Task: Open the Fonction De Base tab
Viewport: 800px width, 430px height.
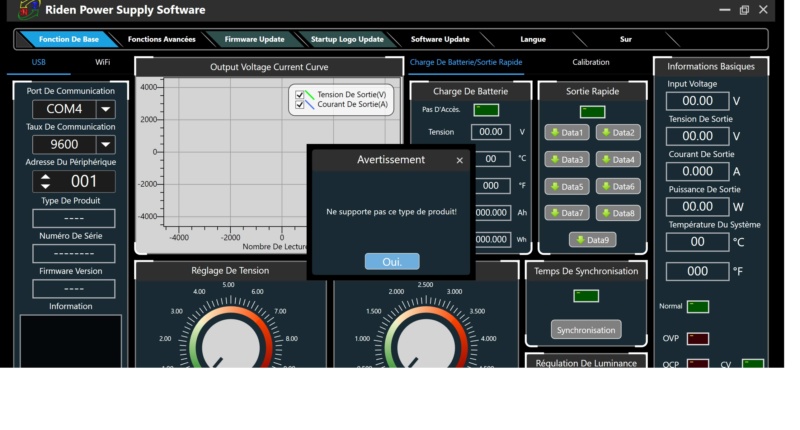Action: pyautogui.click(x=68, y=39)
